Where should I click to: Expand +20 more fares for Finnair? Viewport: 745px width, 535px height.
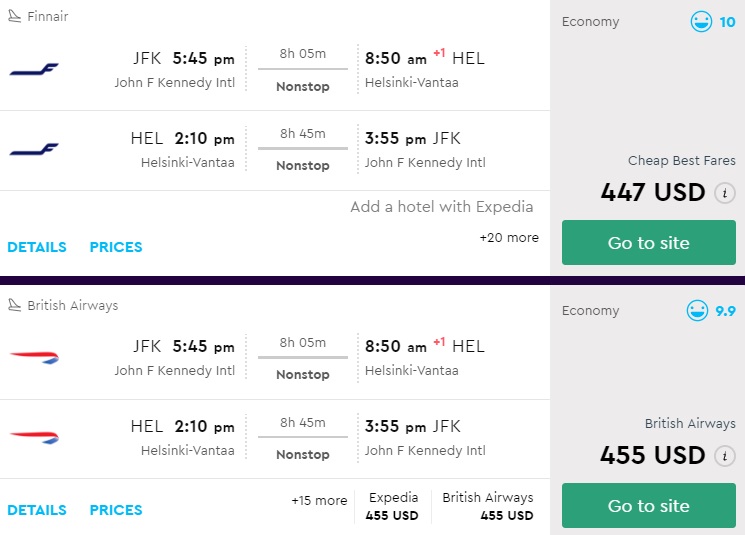coord(509,238)
